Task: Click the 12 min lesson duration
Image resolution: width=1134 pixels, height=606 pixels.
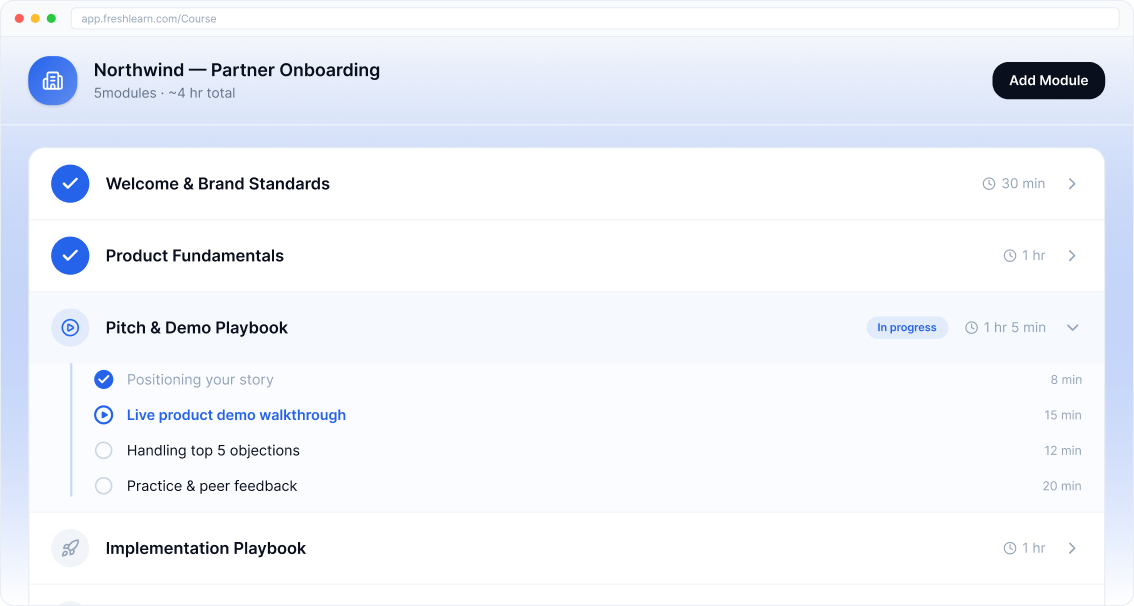Action: click(x=1062, y=451)
